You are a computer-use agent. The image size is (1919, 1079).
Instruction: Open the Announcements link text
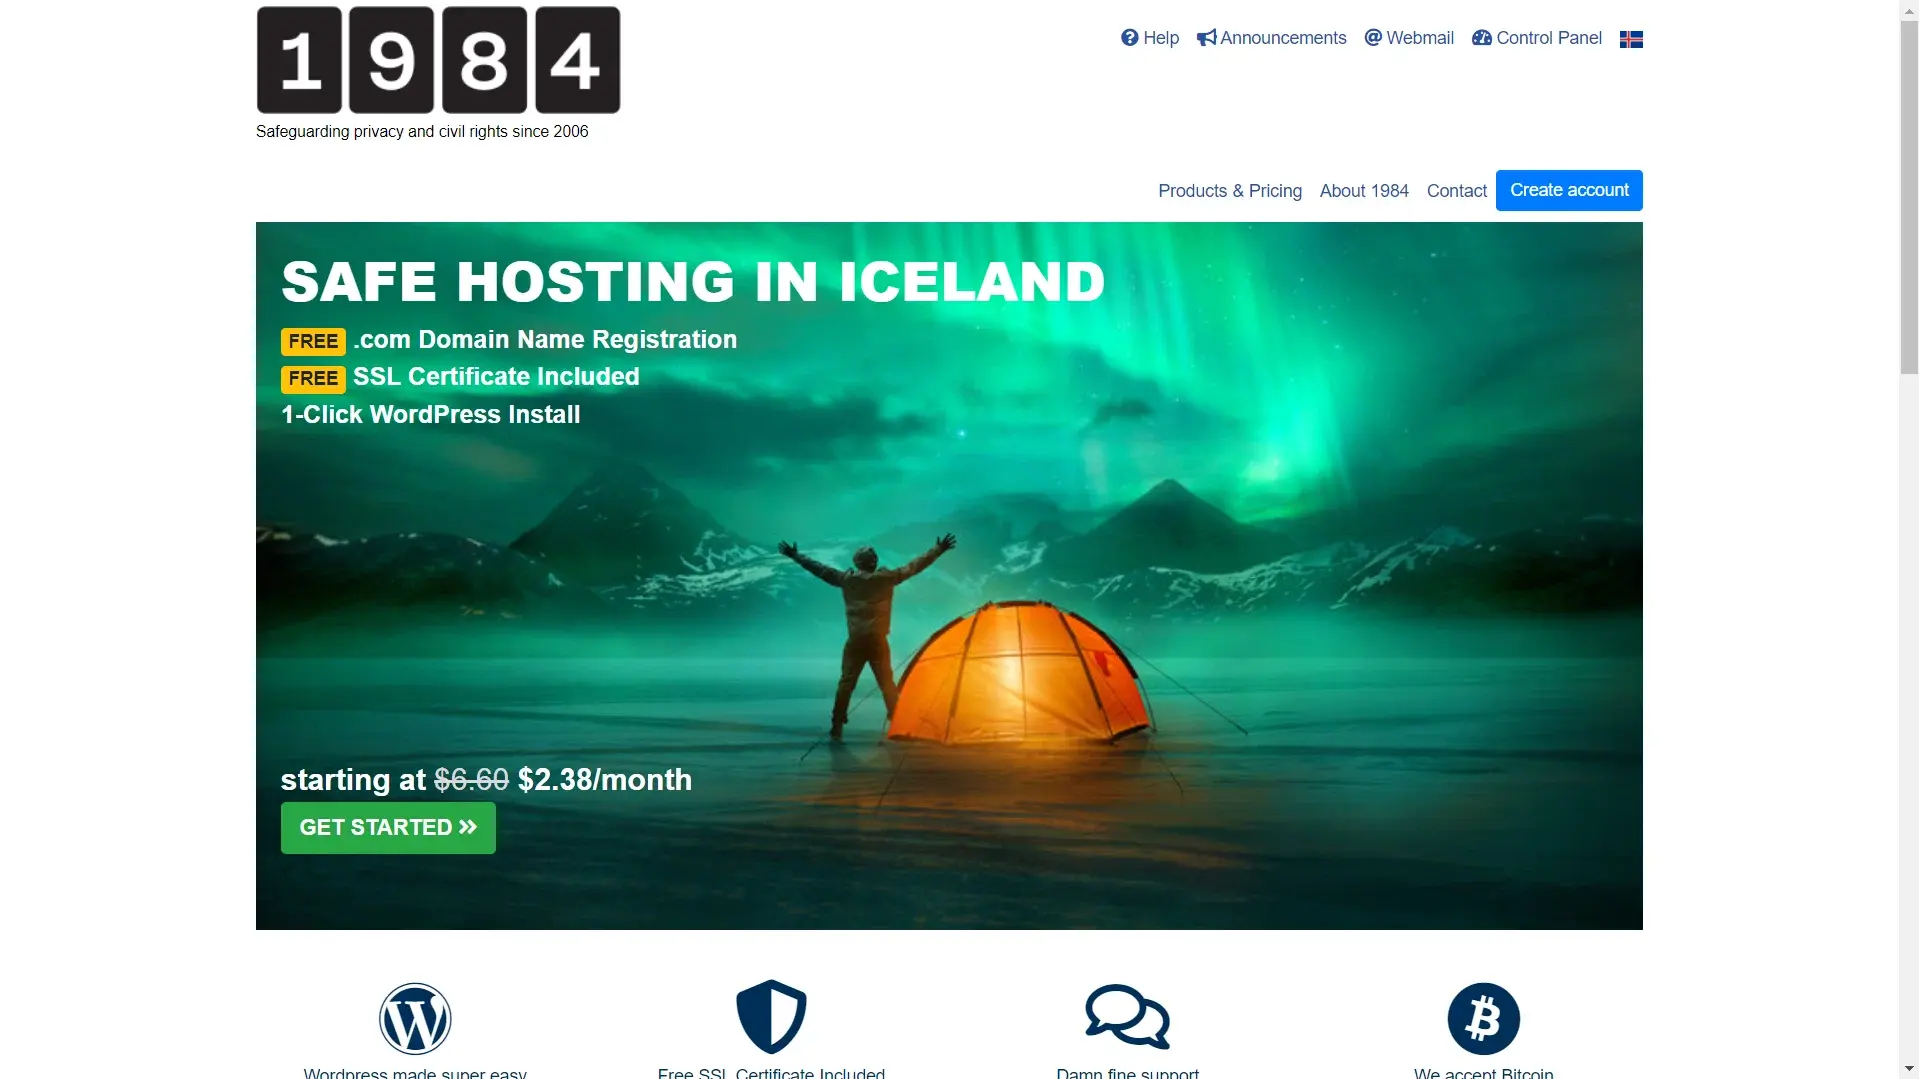point(1283,38)
